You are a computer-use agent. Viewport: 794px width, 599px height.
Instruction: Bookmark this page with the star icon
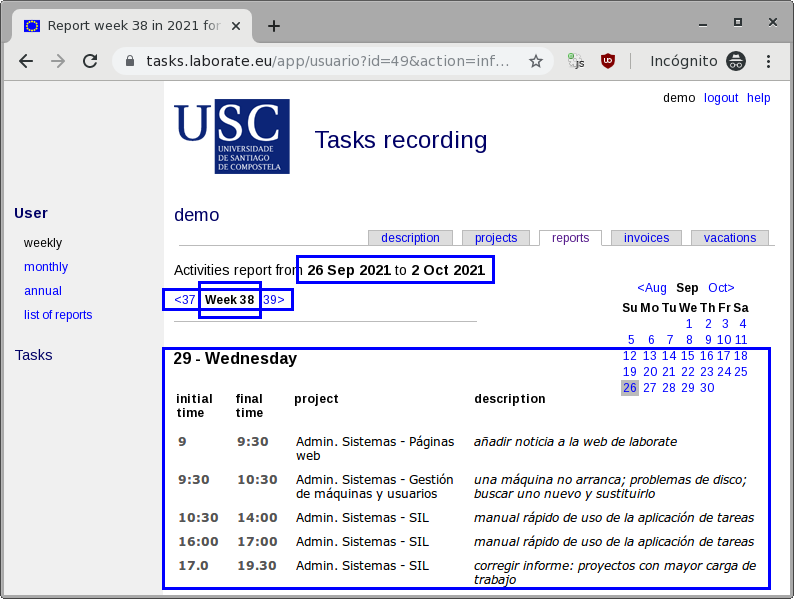[536, 61]
